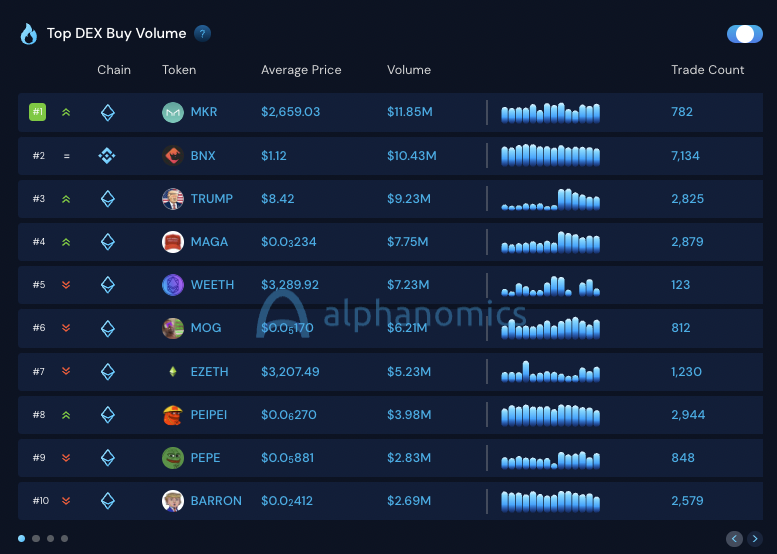Image resolution: width=777 pixels, height=554 pixels.
Task: Click the flame icon beside Top DEX Buy Volume
Action: pyautogui.click(x=29, y=34)
